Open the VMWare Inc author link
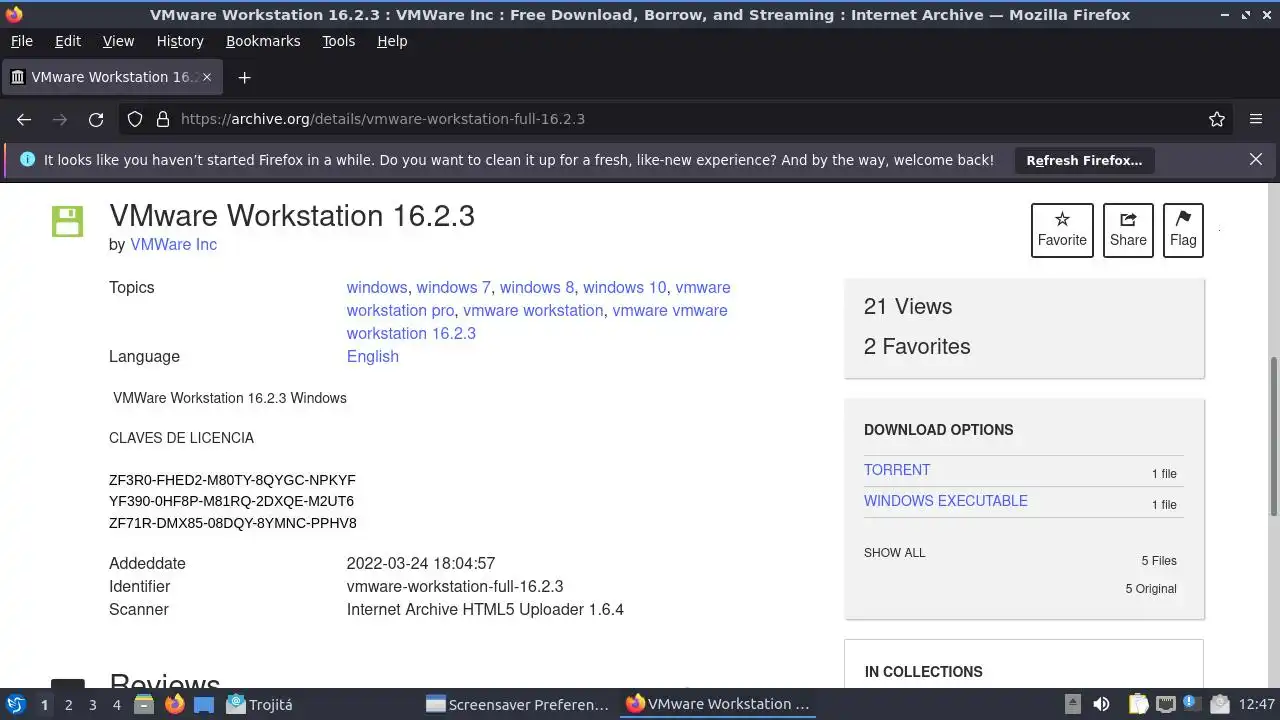The height and width of the screenshot is (720, 1280). coord(173,244)
